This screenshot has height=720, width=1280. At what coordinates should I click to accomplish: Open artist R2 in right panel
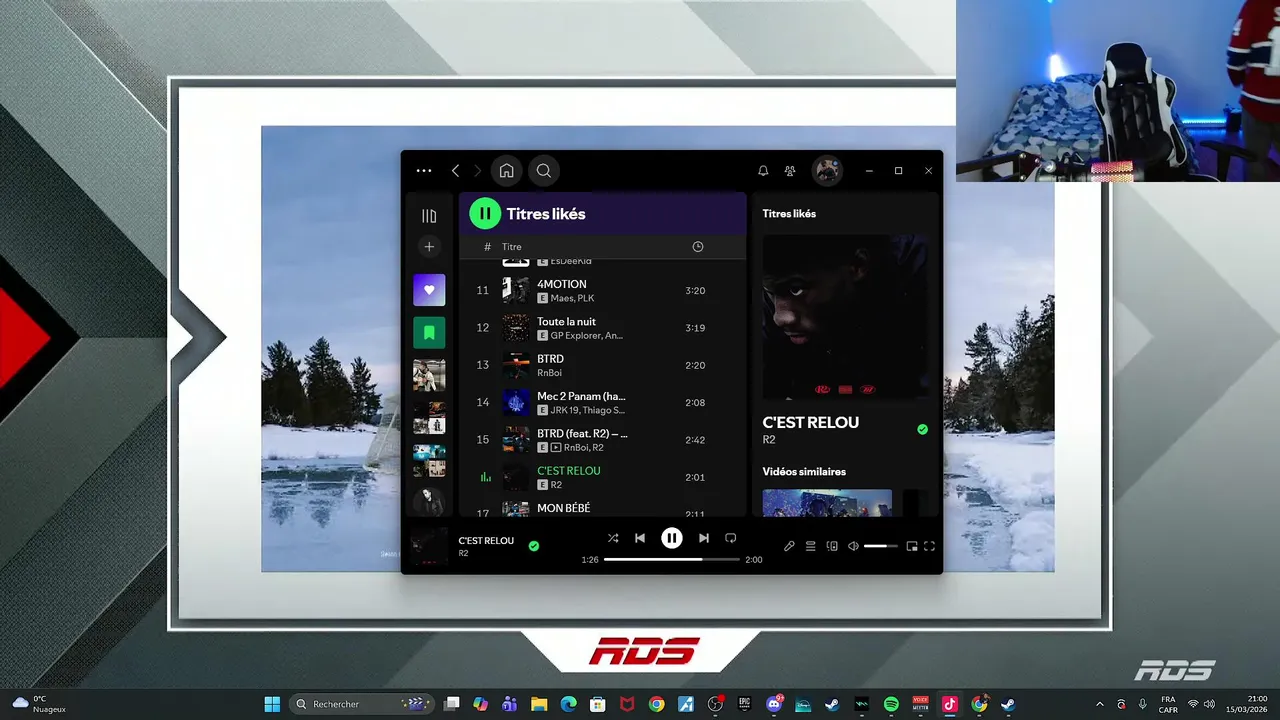pyautogui.click(x=769, y=440)
